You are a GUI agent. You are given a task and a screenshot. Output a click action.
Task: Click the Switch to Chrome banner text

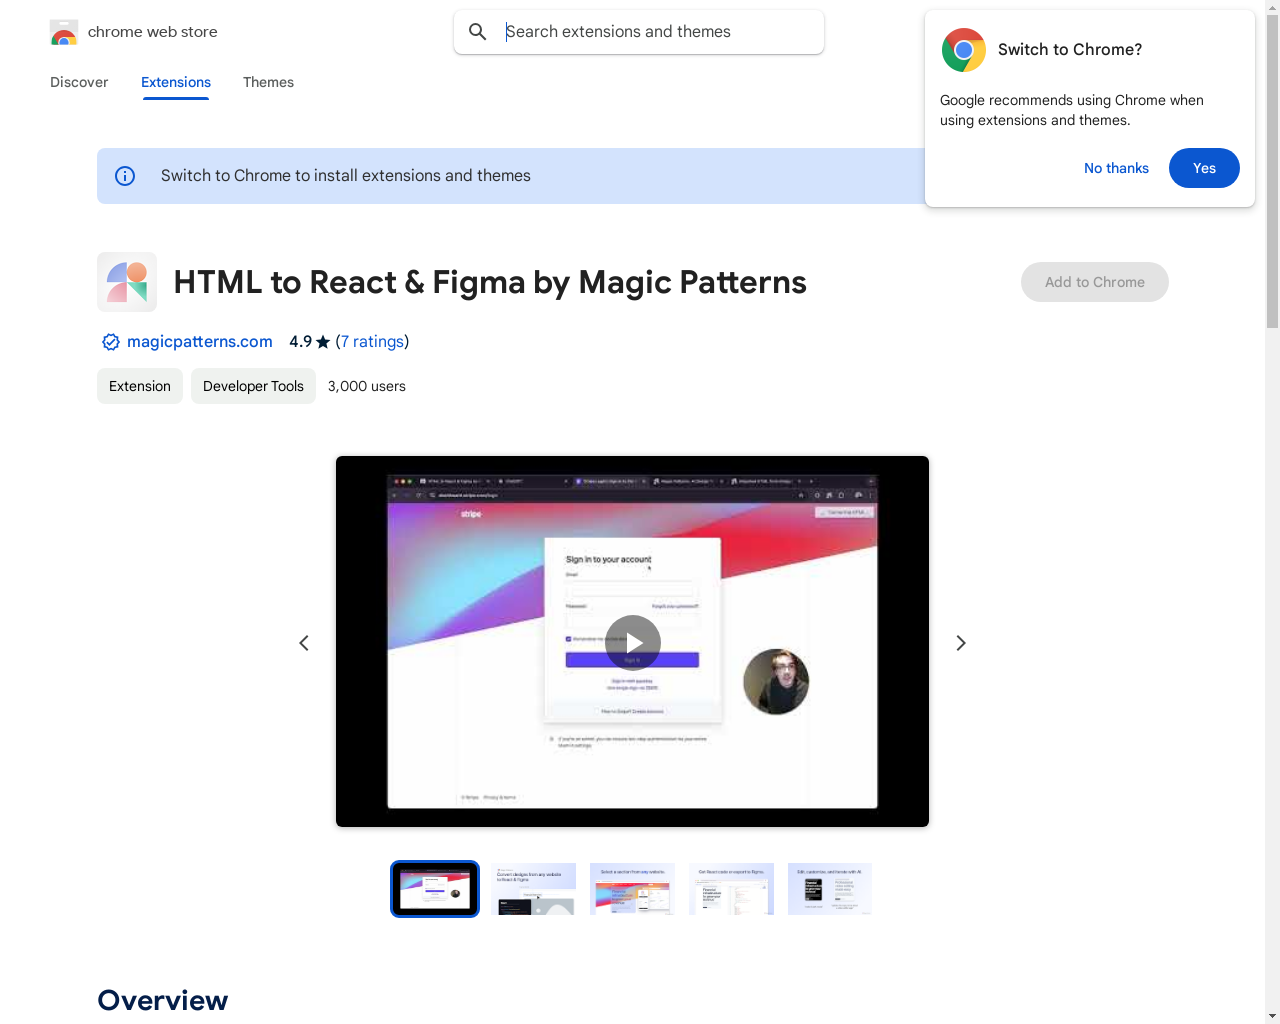point(346,176)
